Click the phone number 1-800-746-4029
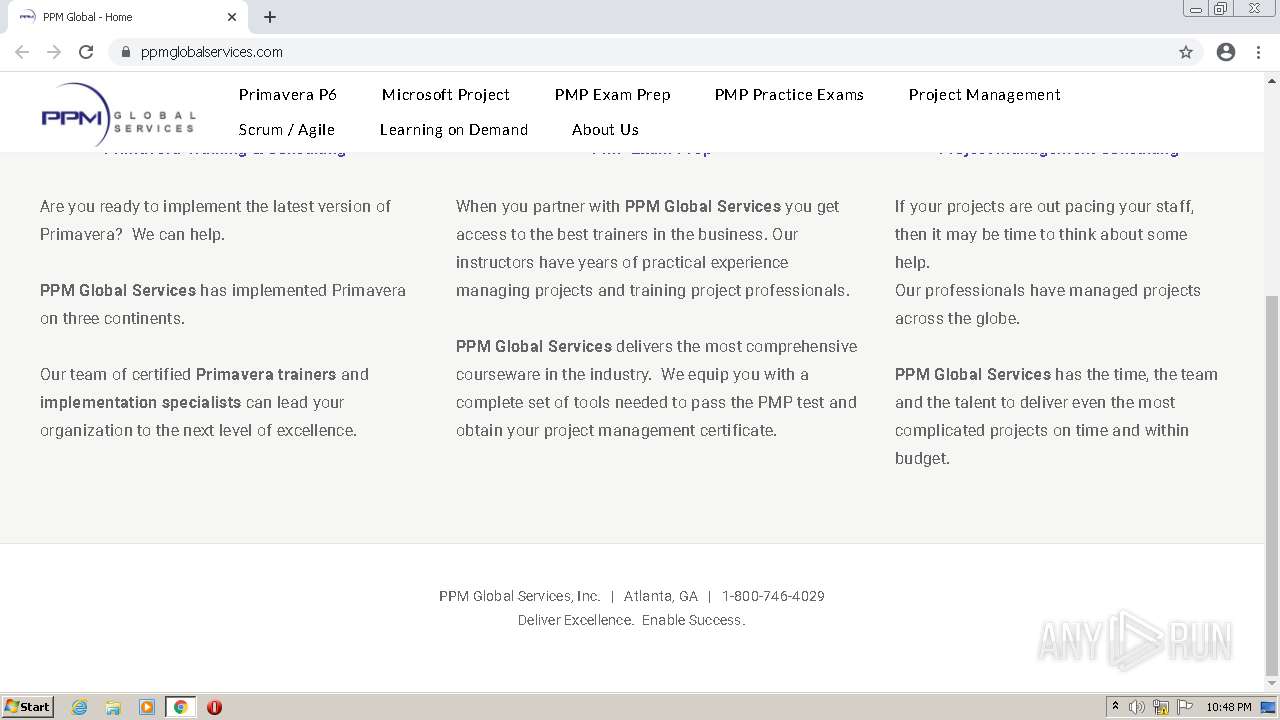 [773, 596]
